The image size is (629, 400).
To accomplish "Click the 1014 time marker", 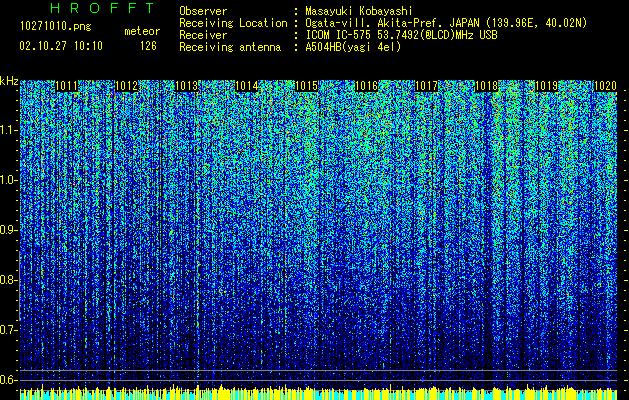I will click(246, 86).
